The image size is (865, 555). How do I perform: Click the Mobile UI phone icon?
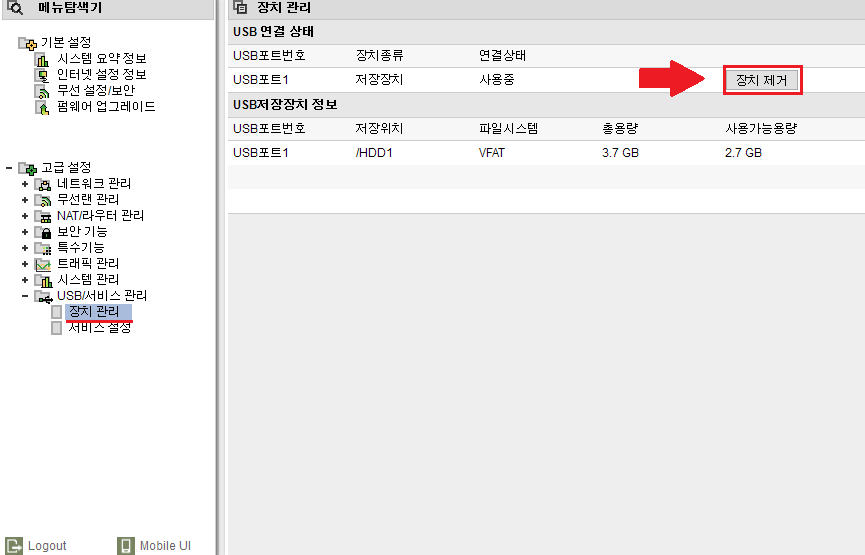click(126, 546)
